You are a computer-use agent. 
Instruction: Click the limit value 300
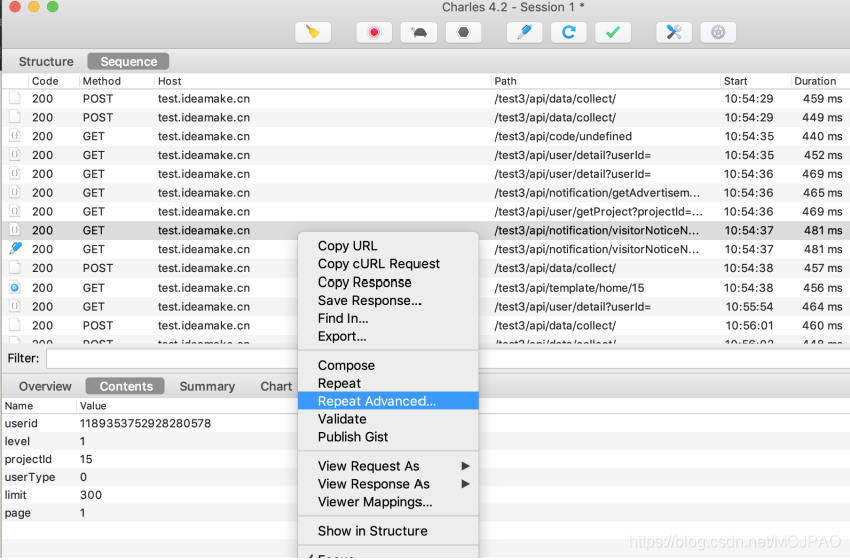(x=91, y=495)
